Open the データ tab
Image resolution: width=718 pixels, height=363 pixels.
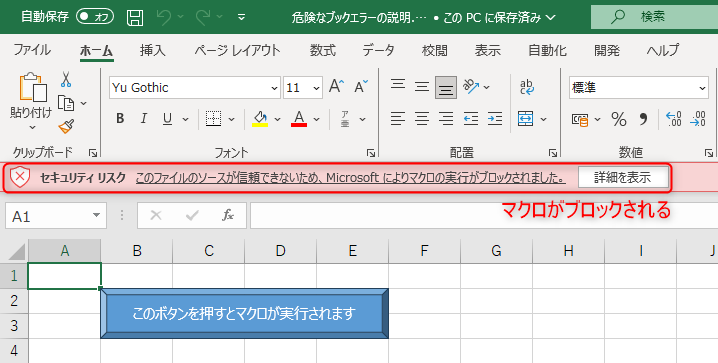tap(378, 50)
